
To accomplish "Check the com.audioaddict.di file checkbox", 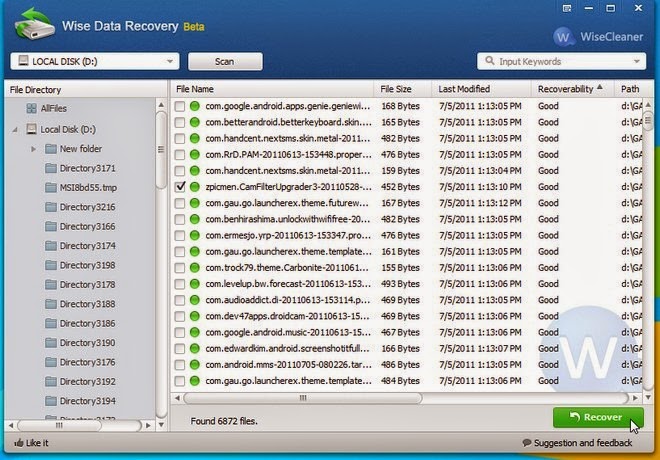I will coord(180,300).
